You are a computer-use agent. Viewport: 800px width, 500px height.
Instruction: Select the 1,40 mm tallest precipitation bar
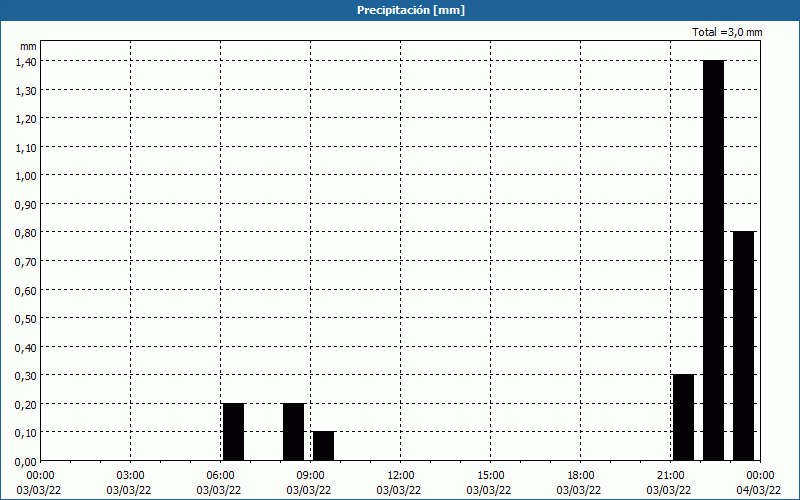(713, 261)
